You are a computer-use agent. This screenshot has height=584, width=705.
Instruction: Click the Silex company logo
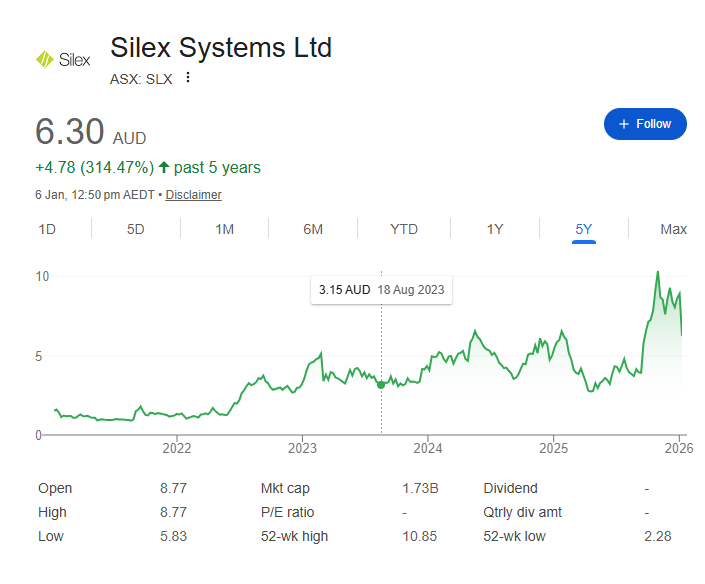click(x=63, y=60)
